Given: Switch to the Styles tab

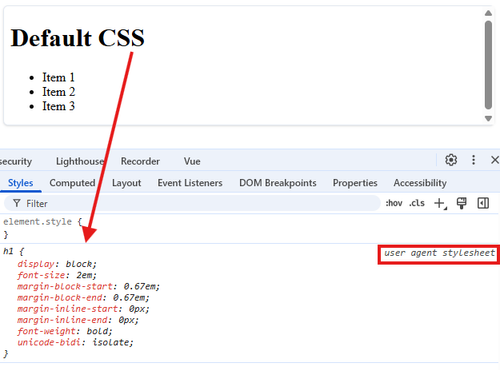Looking at the screenshot, I should pyautogui.click(x=20, y=183).
